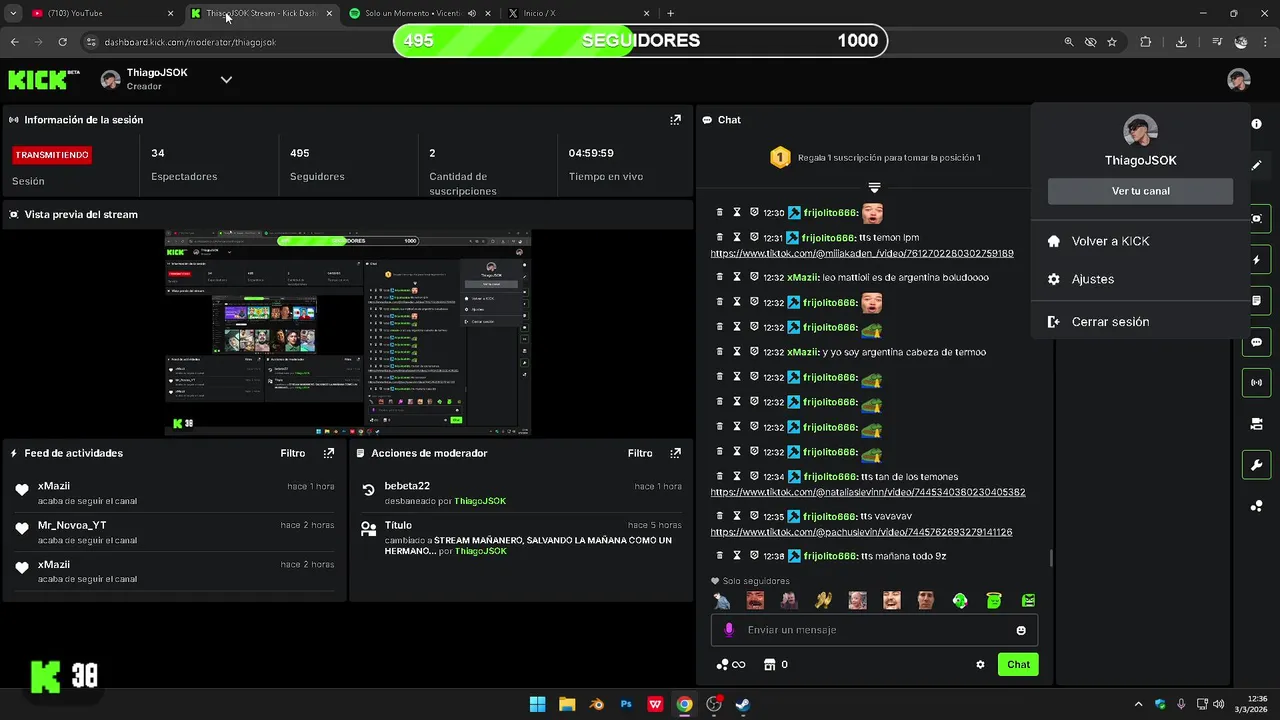Click ThiagoJSOK link beside bebeta22 desbaneado
The height and width of the screenshot is (720, 1280).
[x=480, y=501]
